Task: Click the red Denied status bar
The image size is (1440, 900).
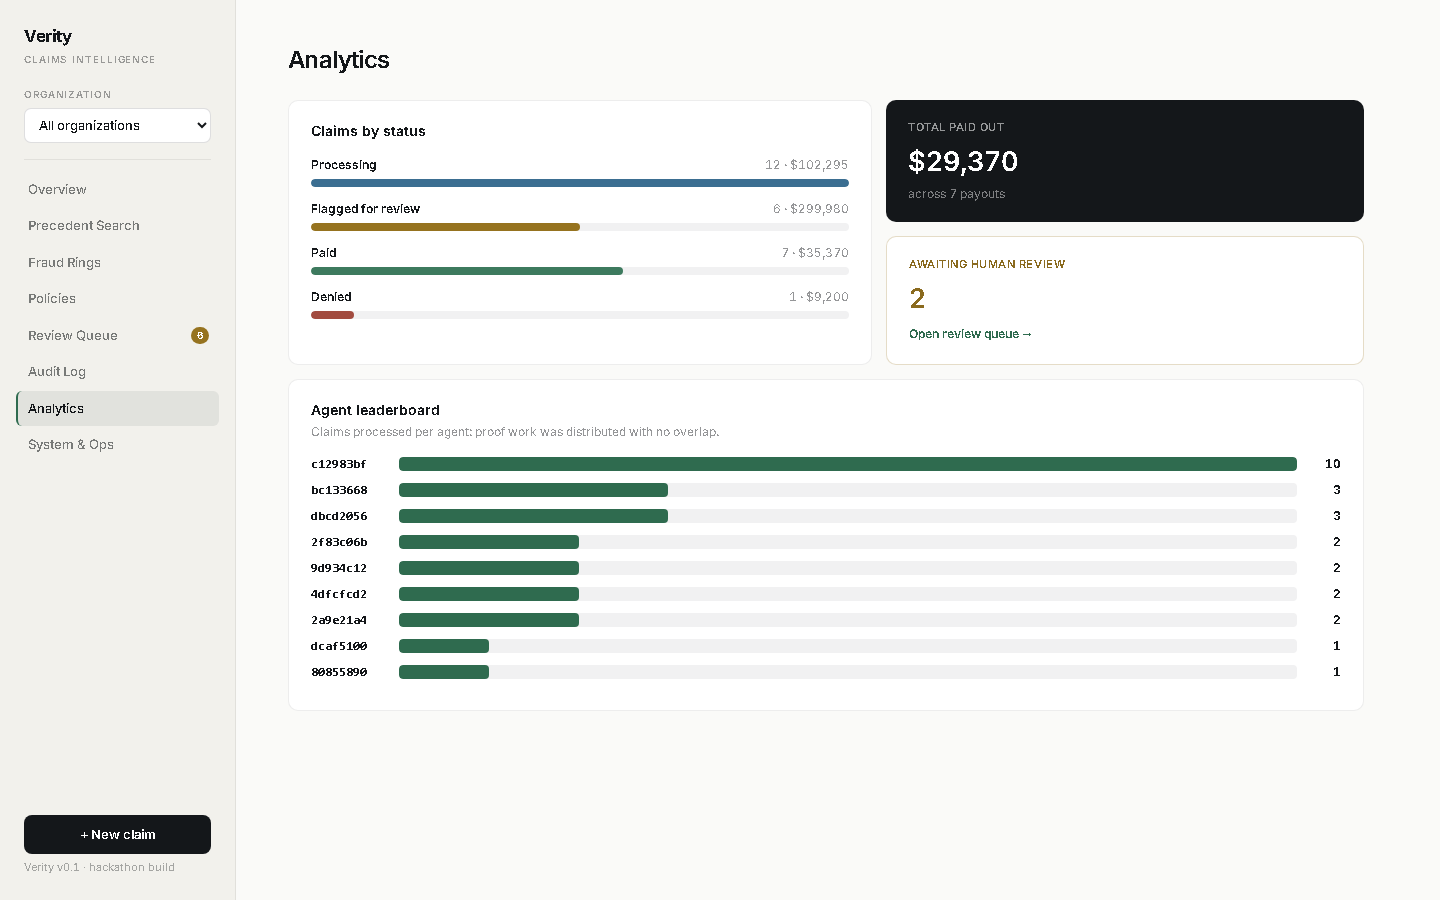Action: [332, 315]
